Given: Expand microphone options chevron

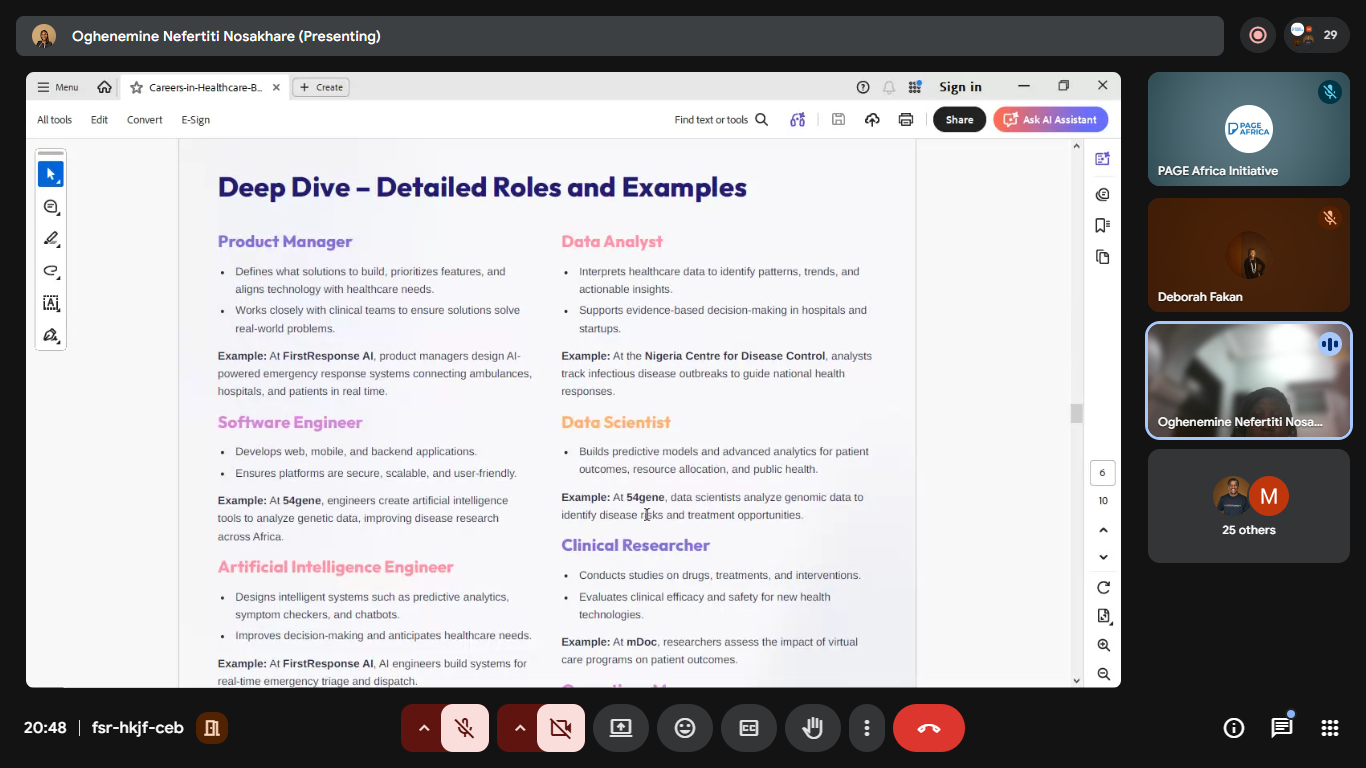Looking at the screenshot, I should (x=424, y=728).
